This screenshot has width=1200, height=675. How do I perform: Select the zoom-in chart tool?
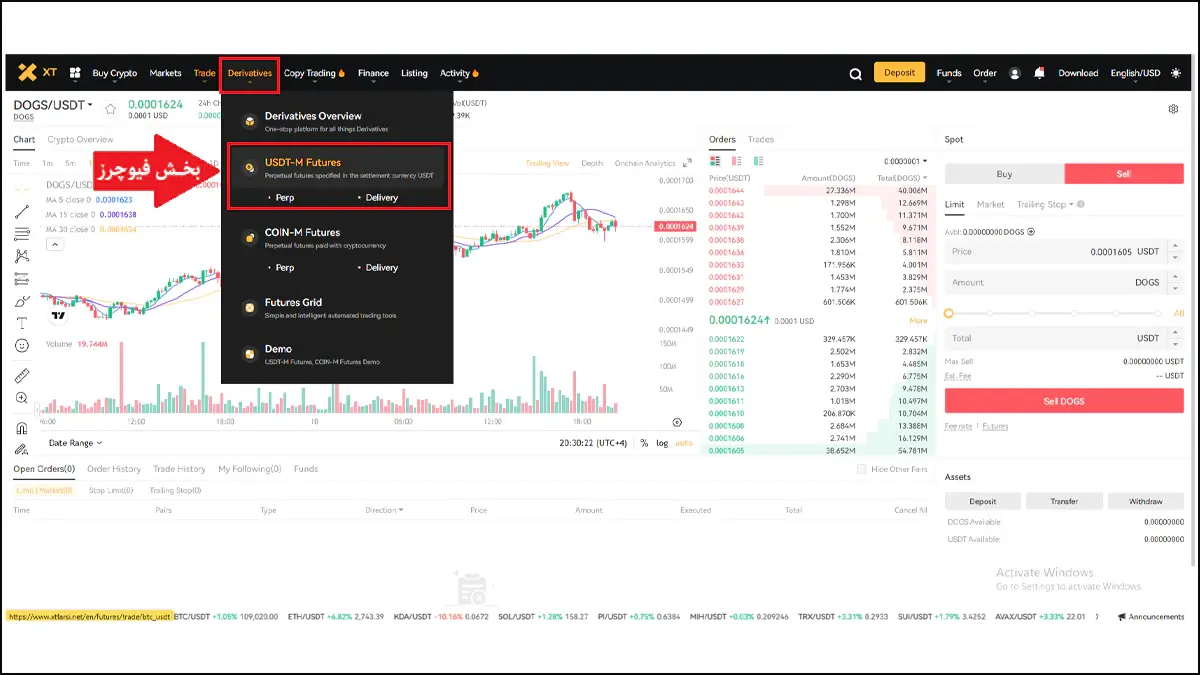click(x=22, y=398)
